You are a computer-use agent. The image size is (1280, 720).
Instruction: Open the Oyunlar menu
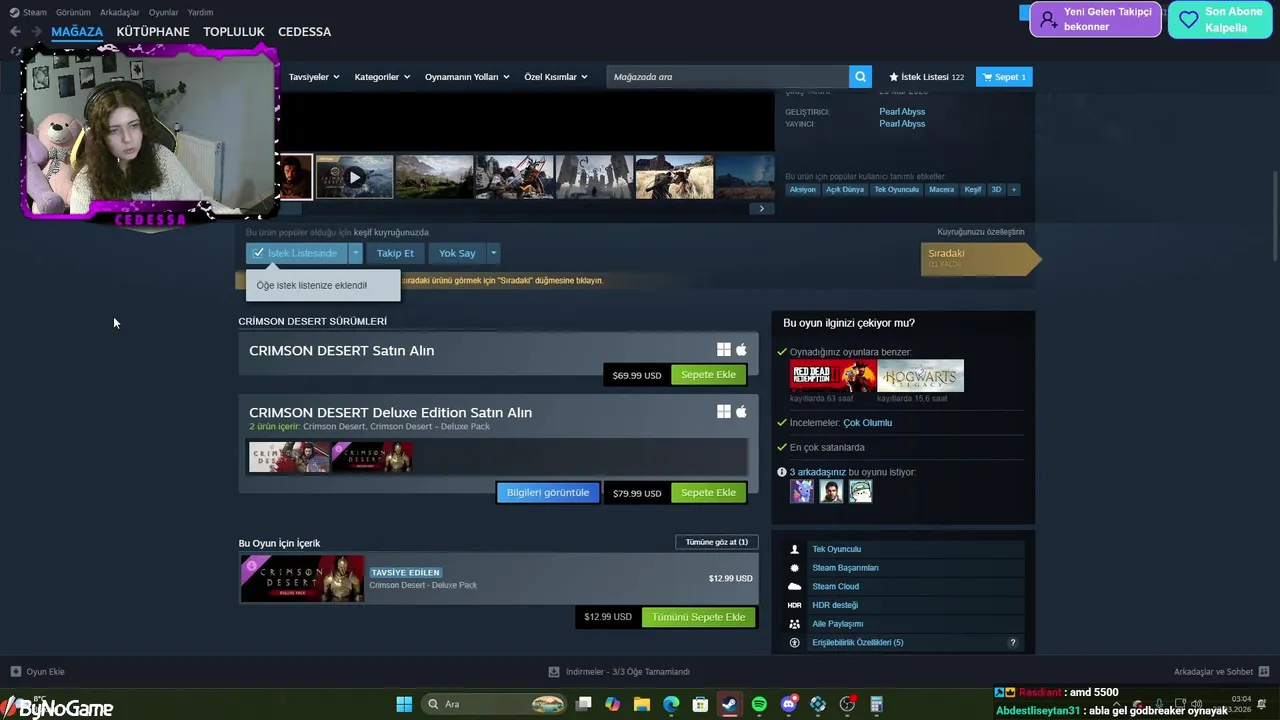click(x=163, y=12)
